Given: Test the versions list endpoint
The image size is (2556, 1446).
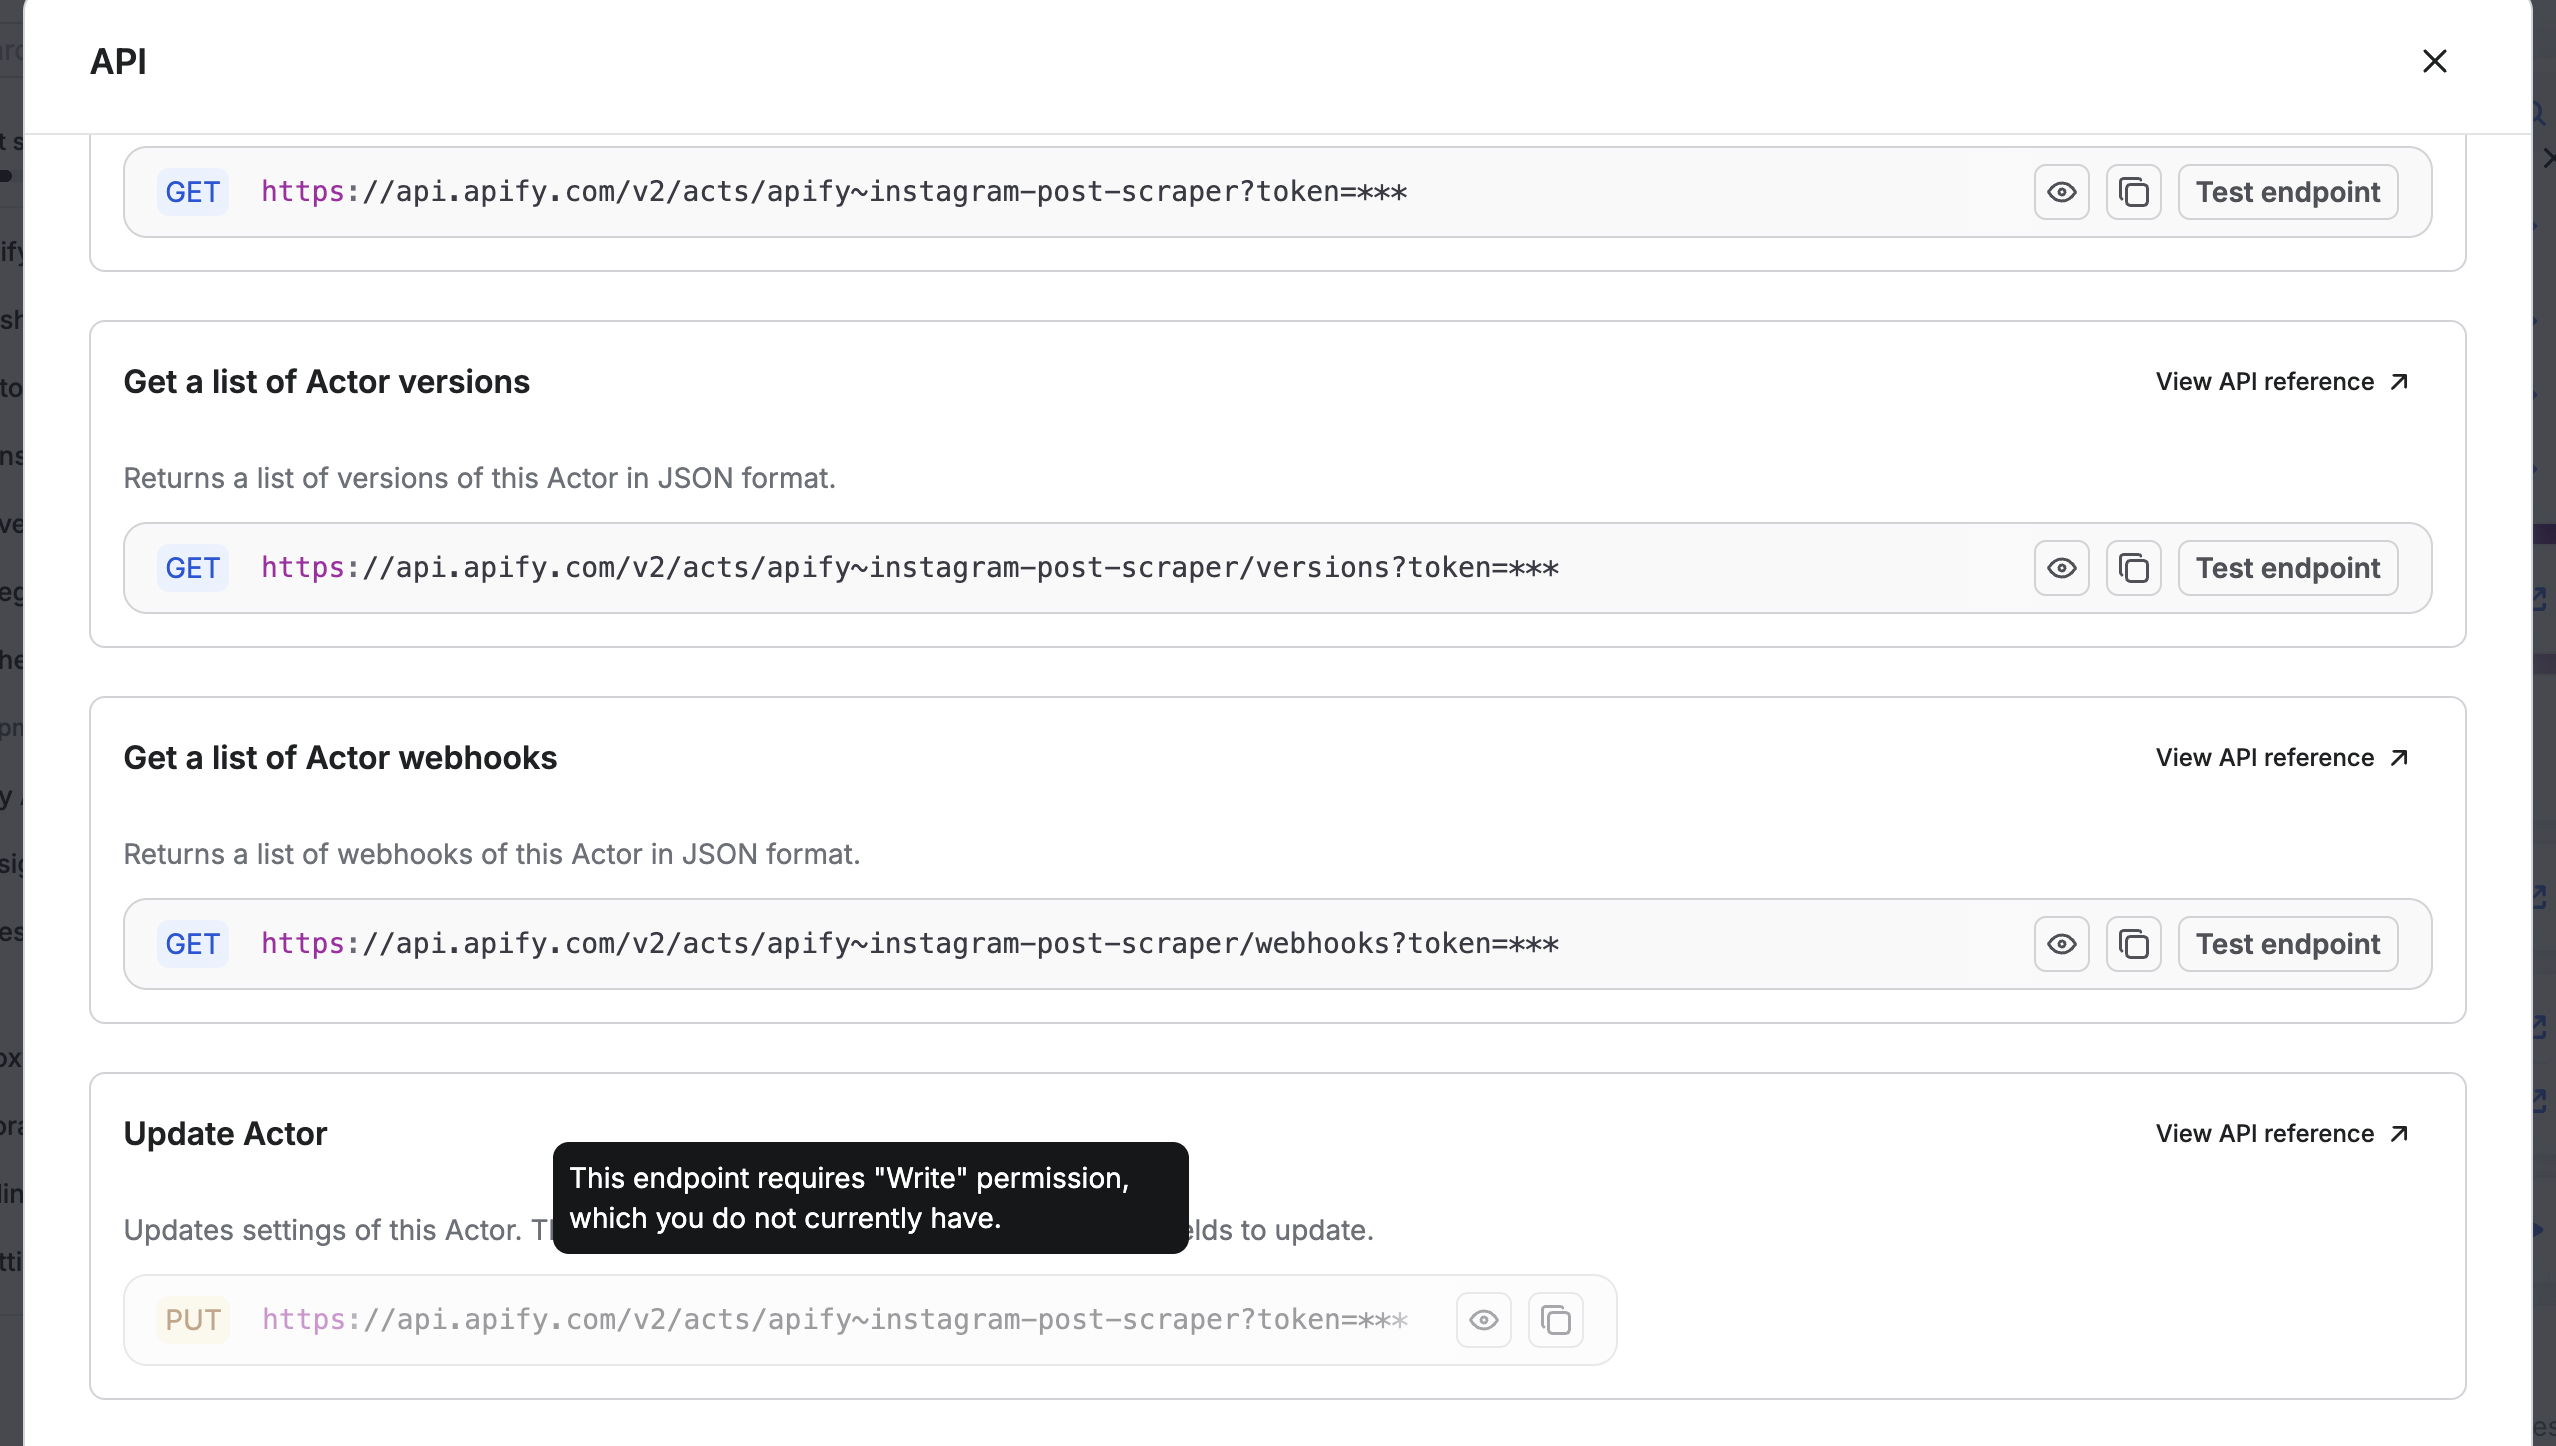Looking at the screenshot, I should tap(2287, 568).
